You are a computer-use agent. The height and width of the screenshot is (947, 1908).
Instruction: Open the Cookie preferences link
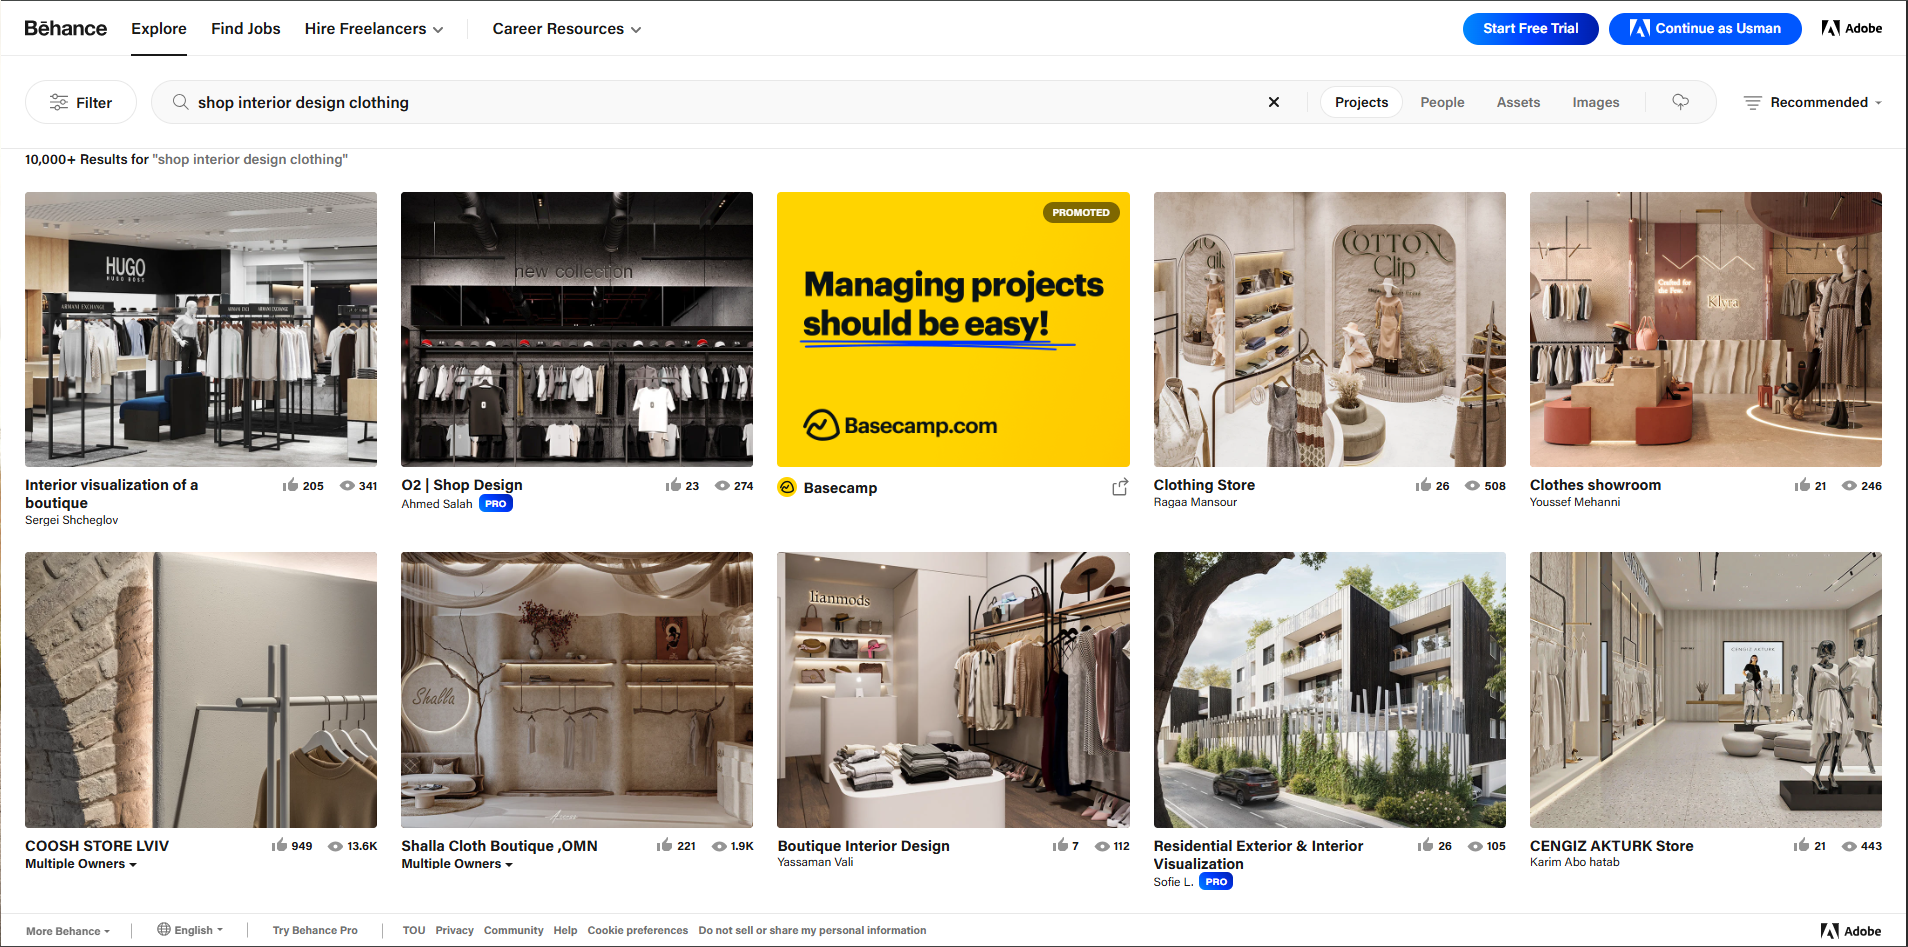[x=637, y=930]
